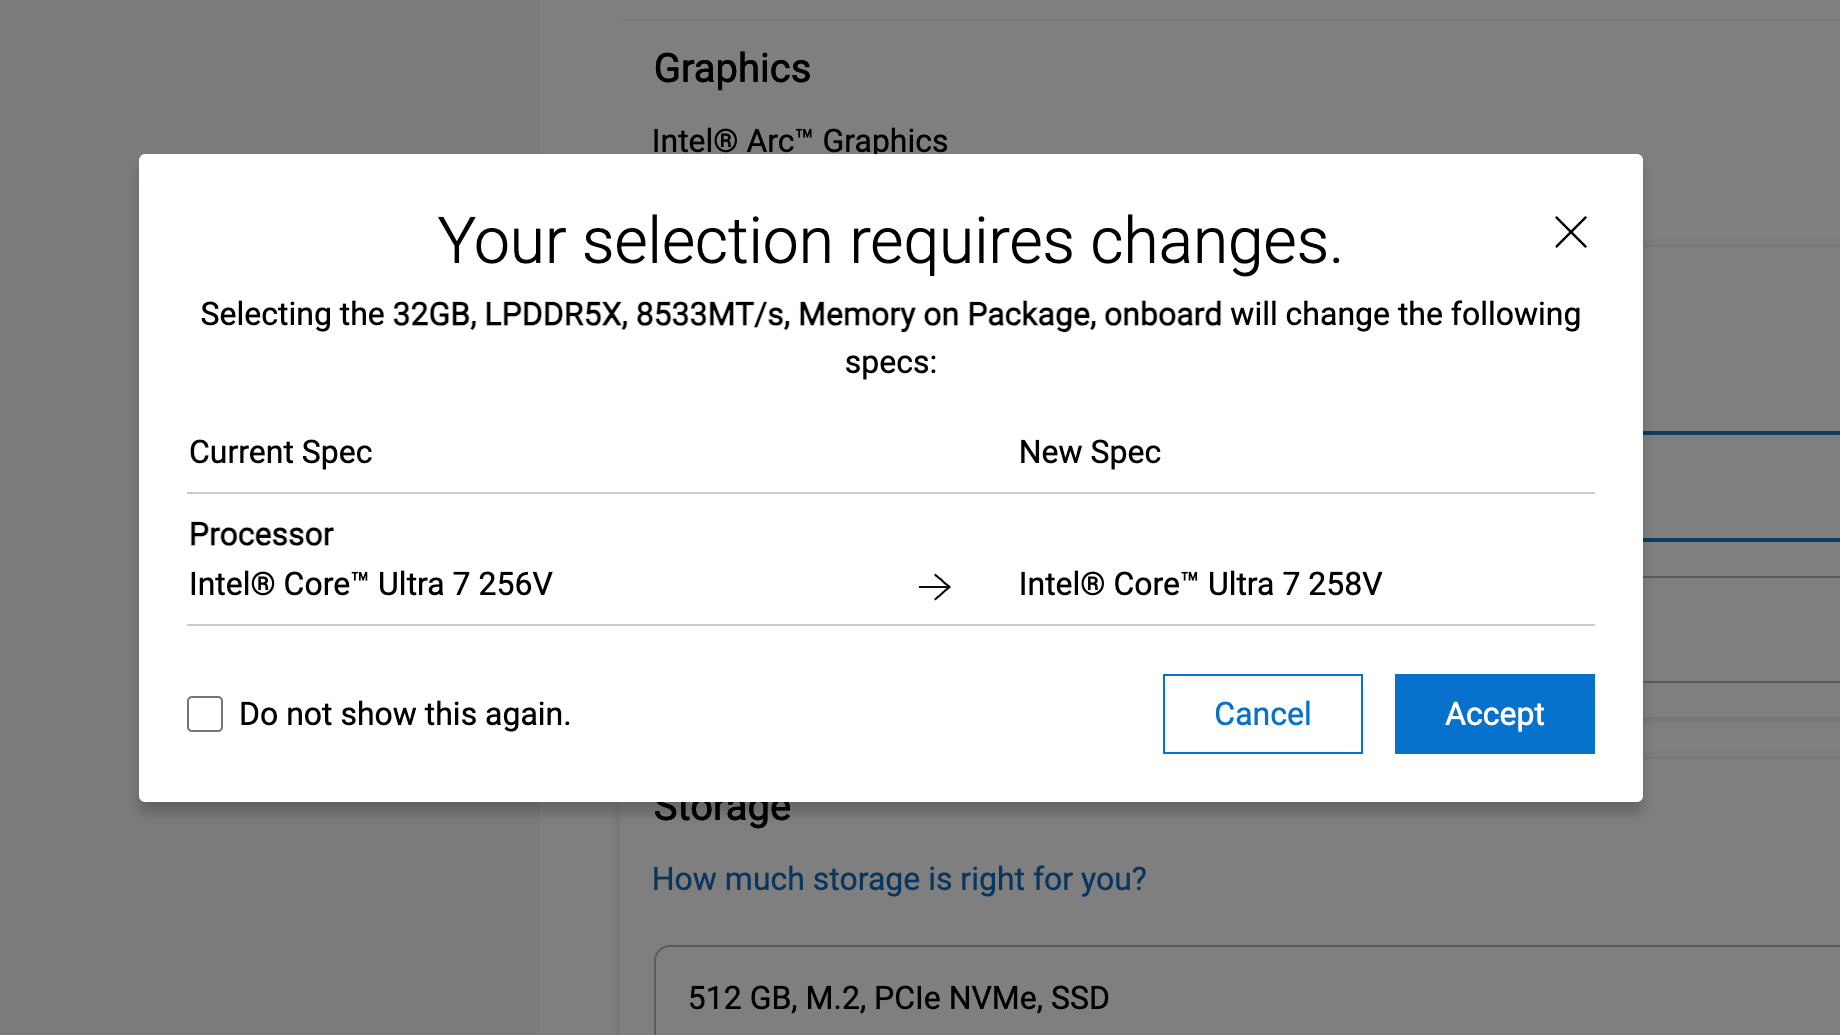This screenshot has width=1840, height=1035.
Task: Click the 'New Spec' column header
Action: (1089, 452)
